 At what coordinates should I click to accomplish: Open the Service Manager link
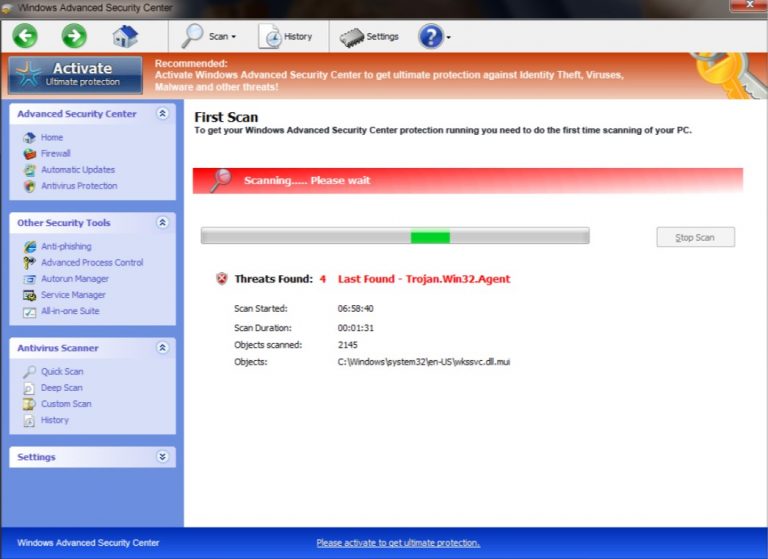(73, 295)
